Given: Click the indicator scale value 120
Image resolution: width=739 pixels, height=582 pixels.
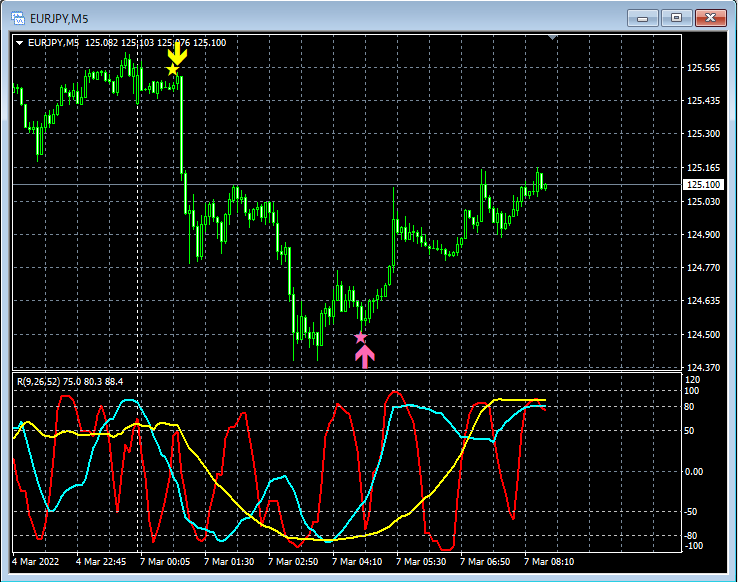Looking at the screenshot, I should point(692,380).
